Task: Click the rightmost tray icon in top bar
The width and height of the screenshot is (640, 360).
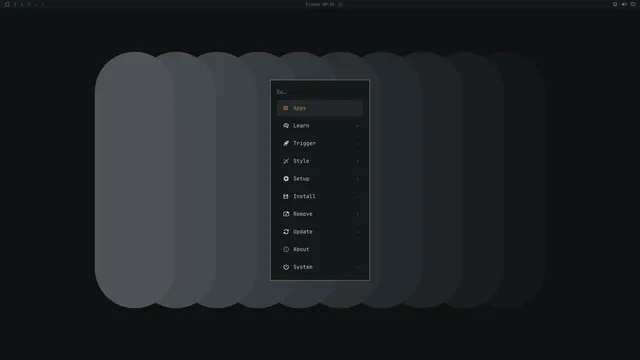Action: (x=633, y=4)
